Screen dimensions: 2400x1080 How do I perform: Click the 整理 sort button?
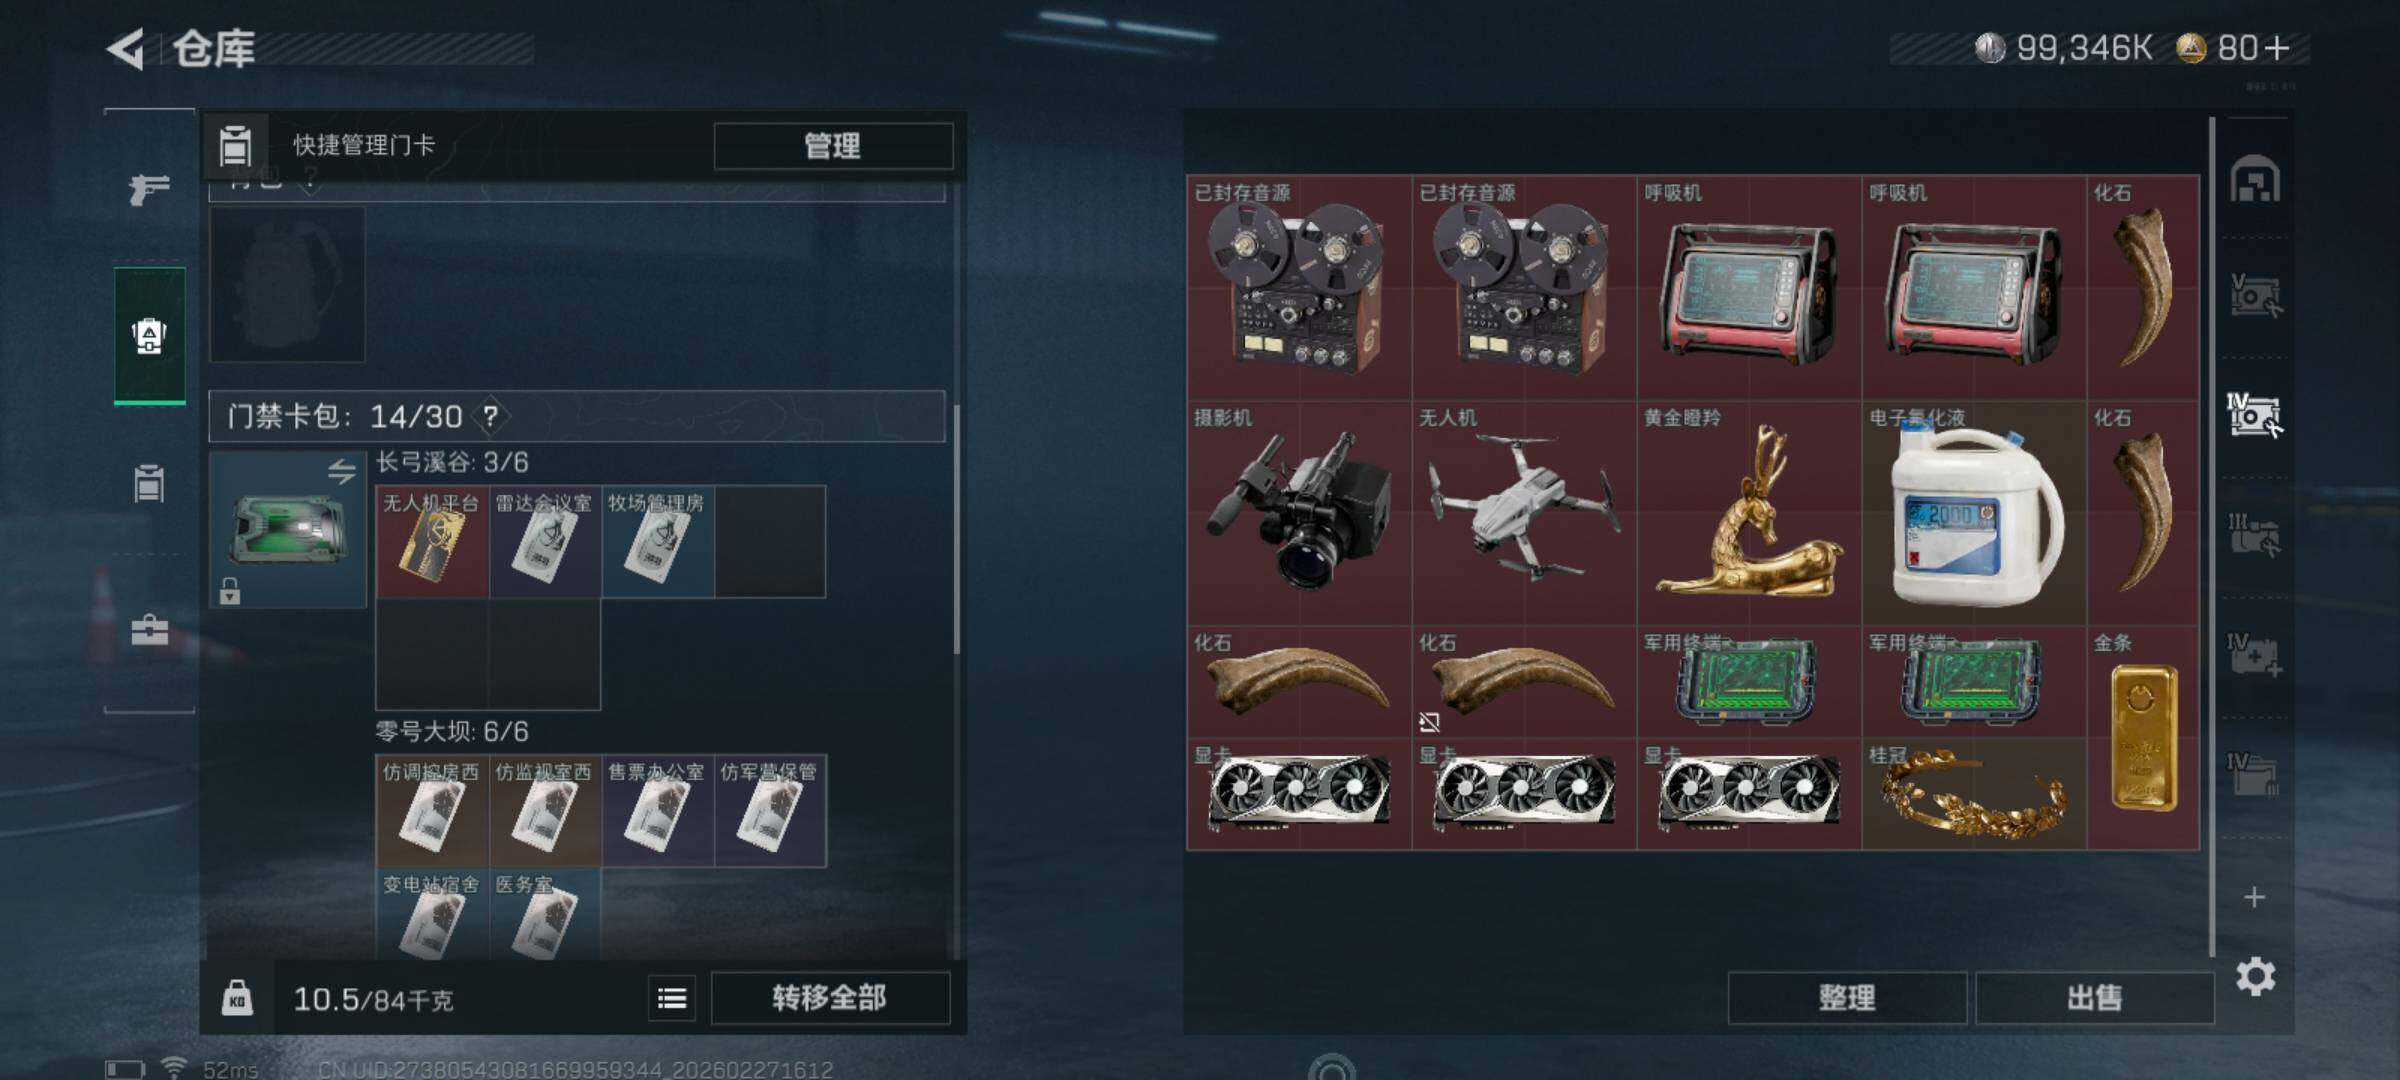(x=1847, y=997)
